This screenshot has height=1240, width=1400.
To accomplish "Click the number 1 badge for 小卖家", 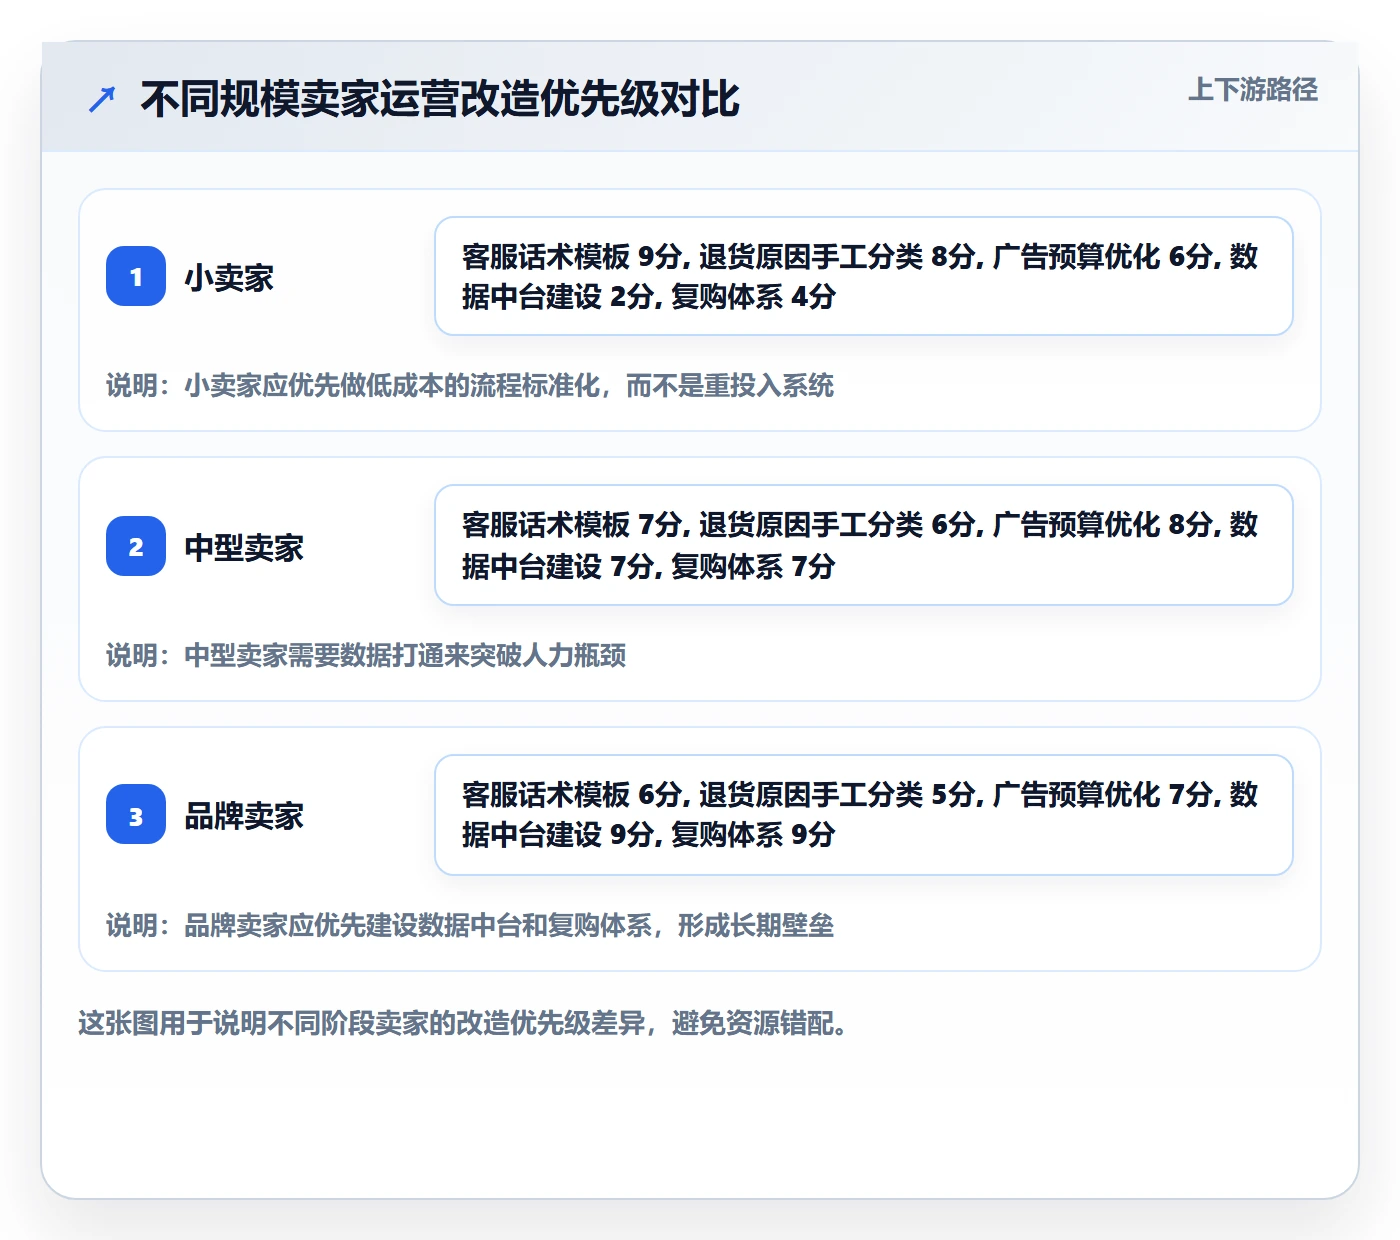I will (x=136, y=276).
